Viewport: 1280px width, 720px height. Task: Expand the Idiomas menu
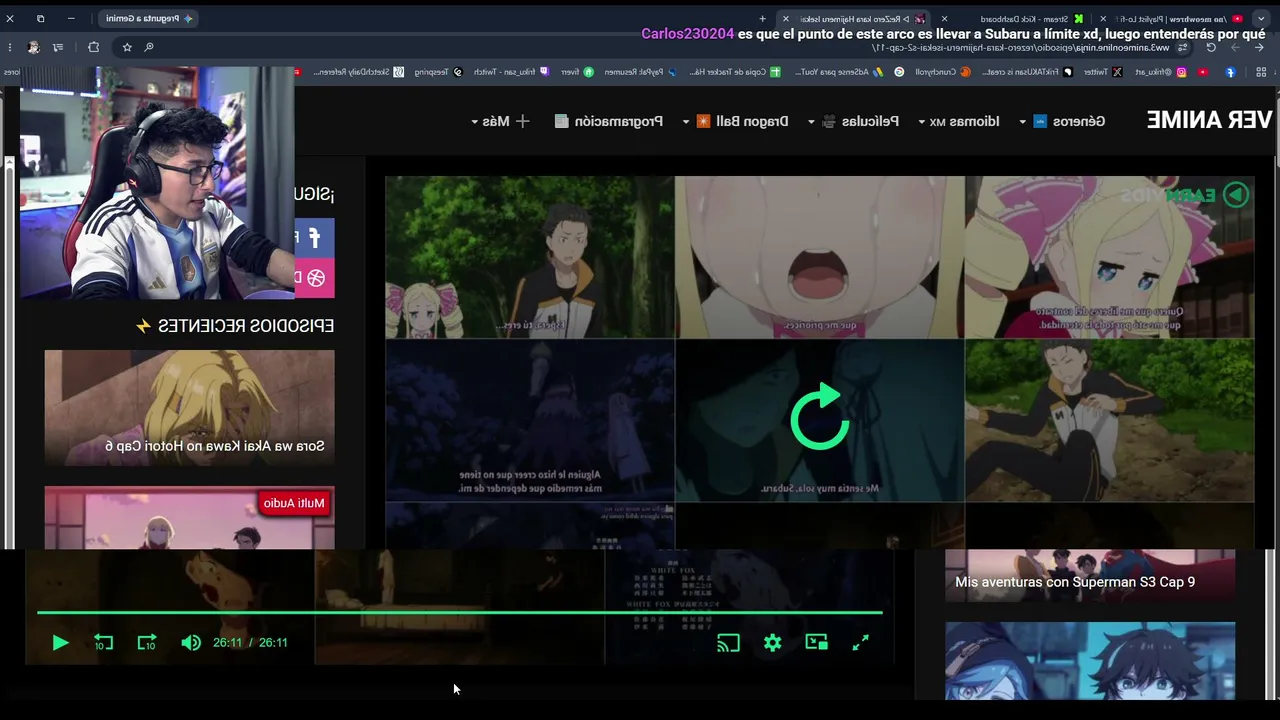click(958, 121)
